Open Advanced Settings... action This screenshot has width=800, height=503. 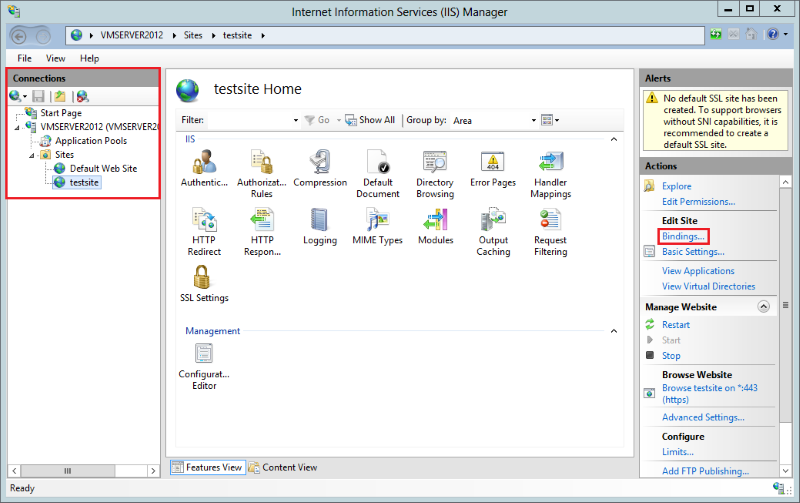tap(703, 417)
